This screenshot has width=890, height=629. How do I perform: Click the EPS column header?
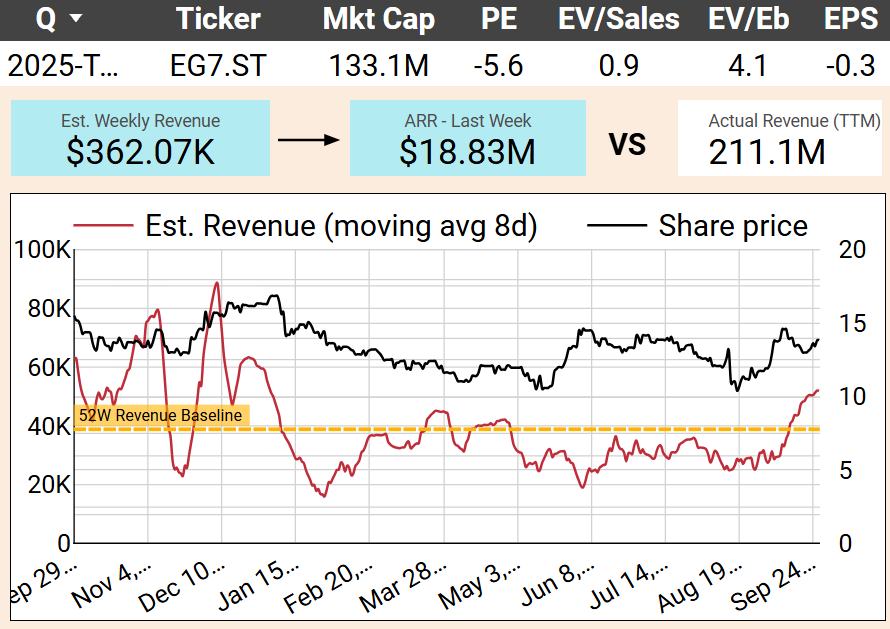click(851, 18)
